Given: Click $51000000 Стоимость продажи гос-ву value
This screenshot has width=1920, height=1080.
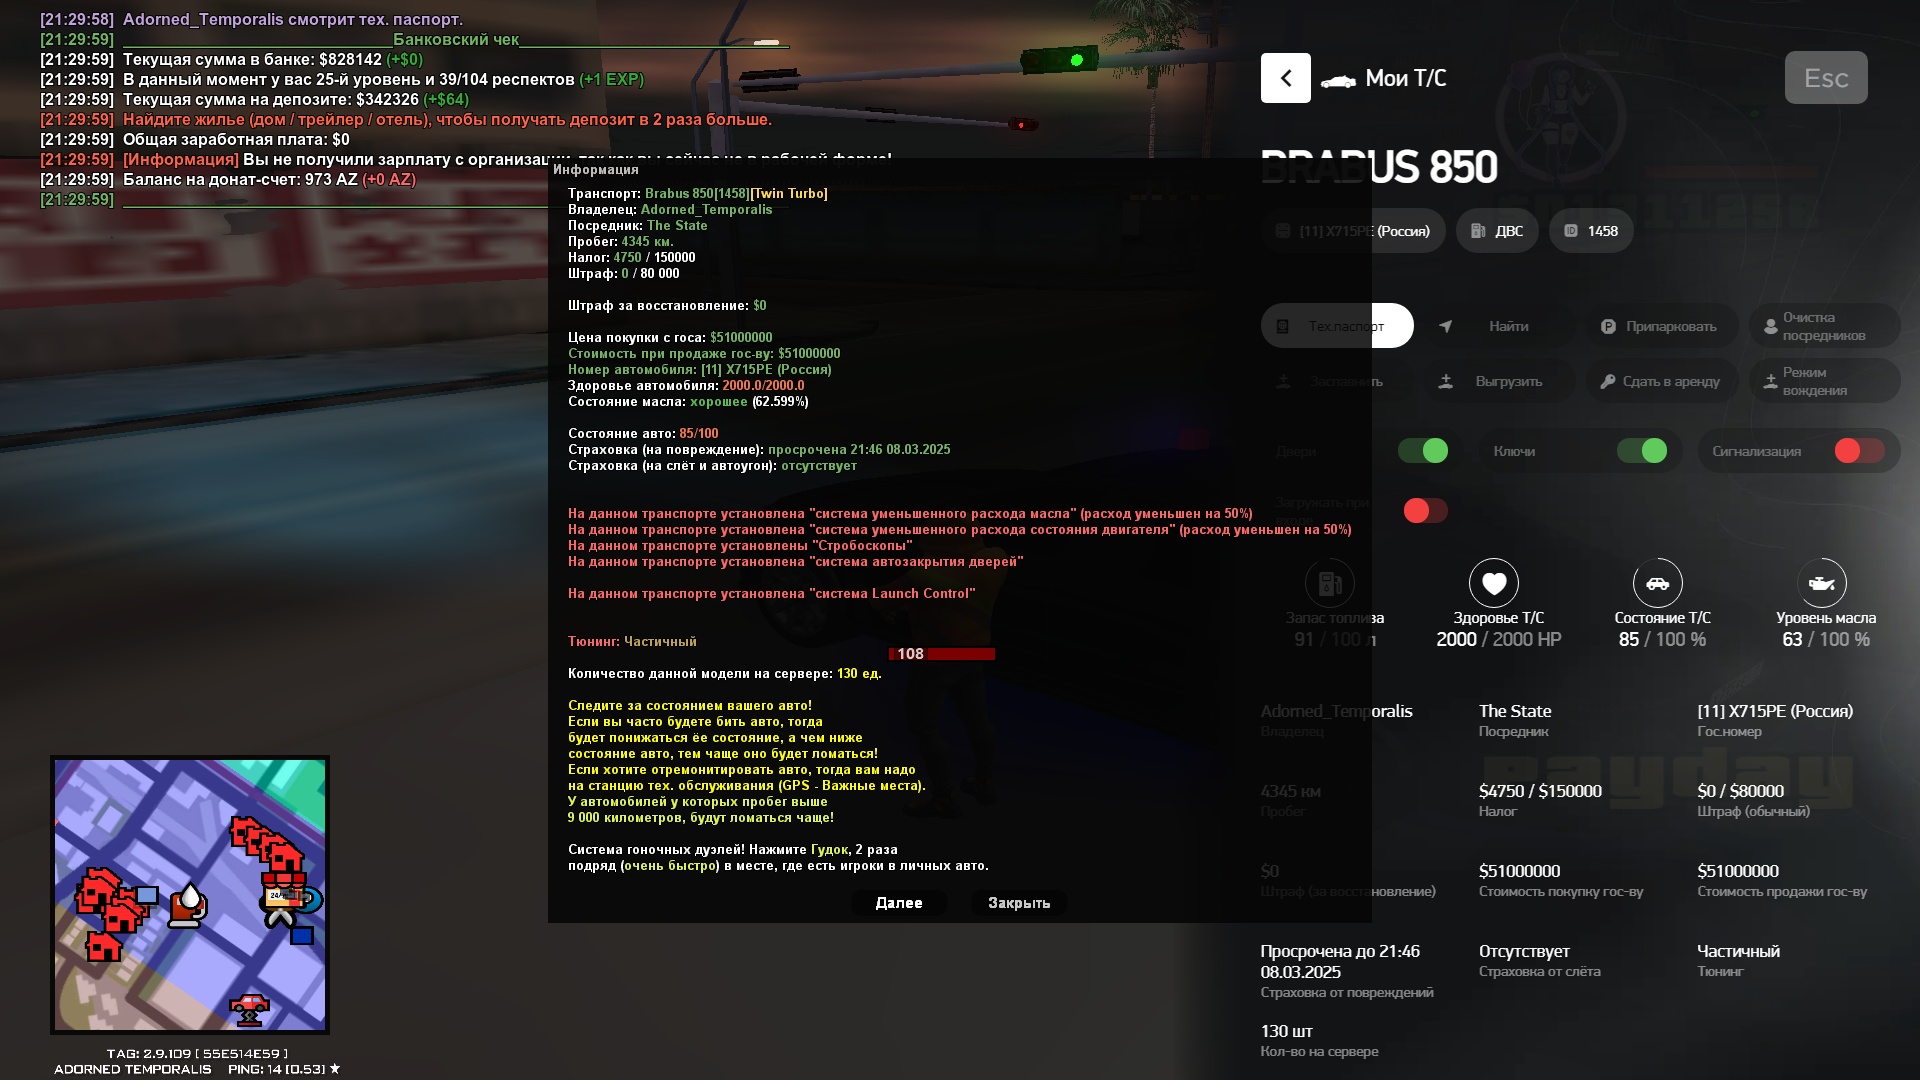Looking at the screenshot, I should [1738, 871].
